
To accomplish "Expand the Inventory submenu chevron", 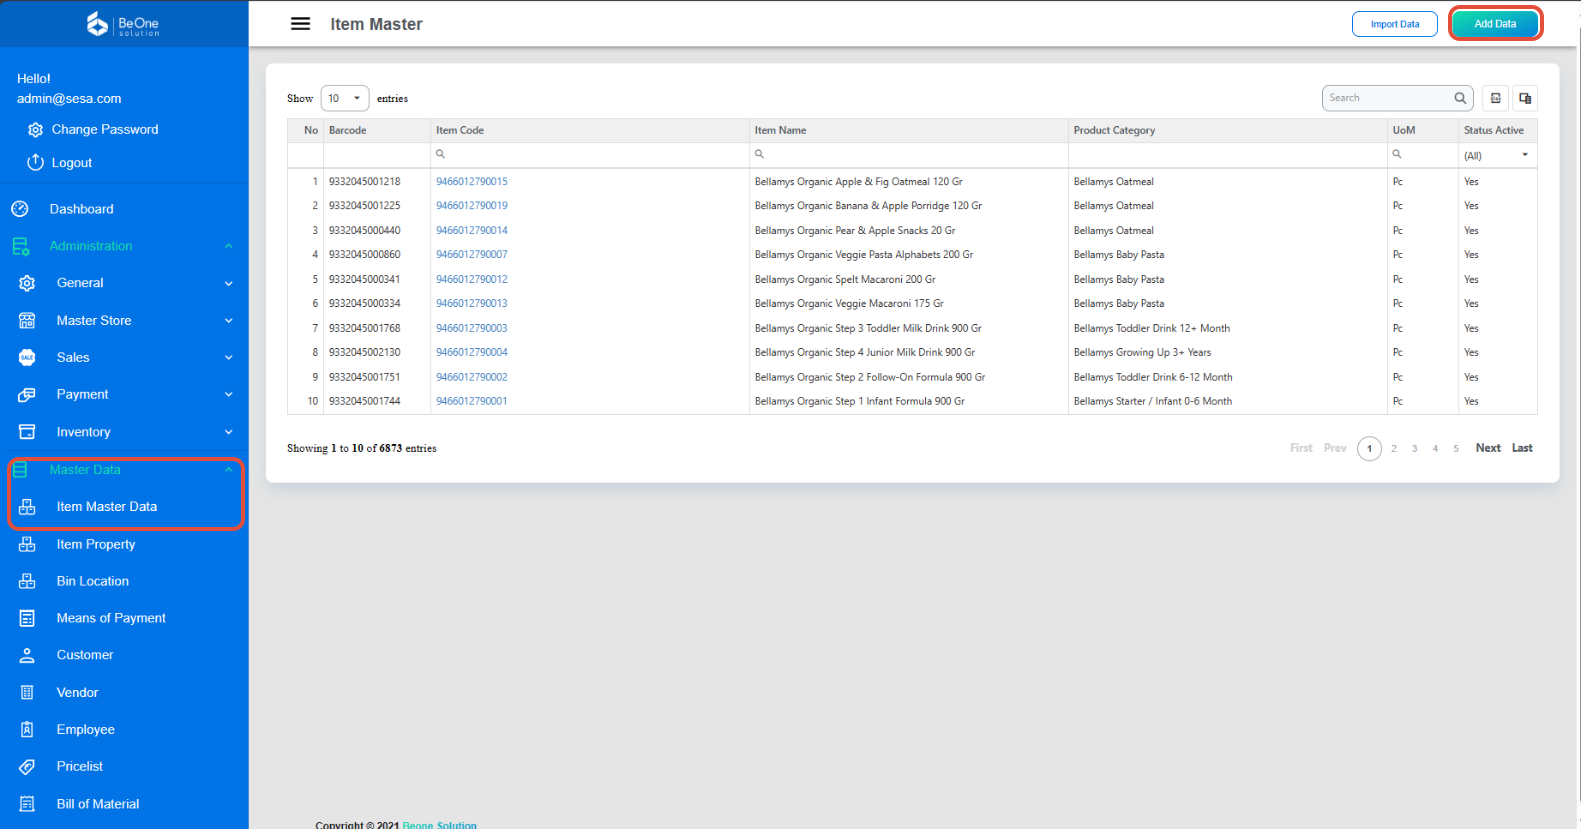I will 229,432.
